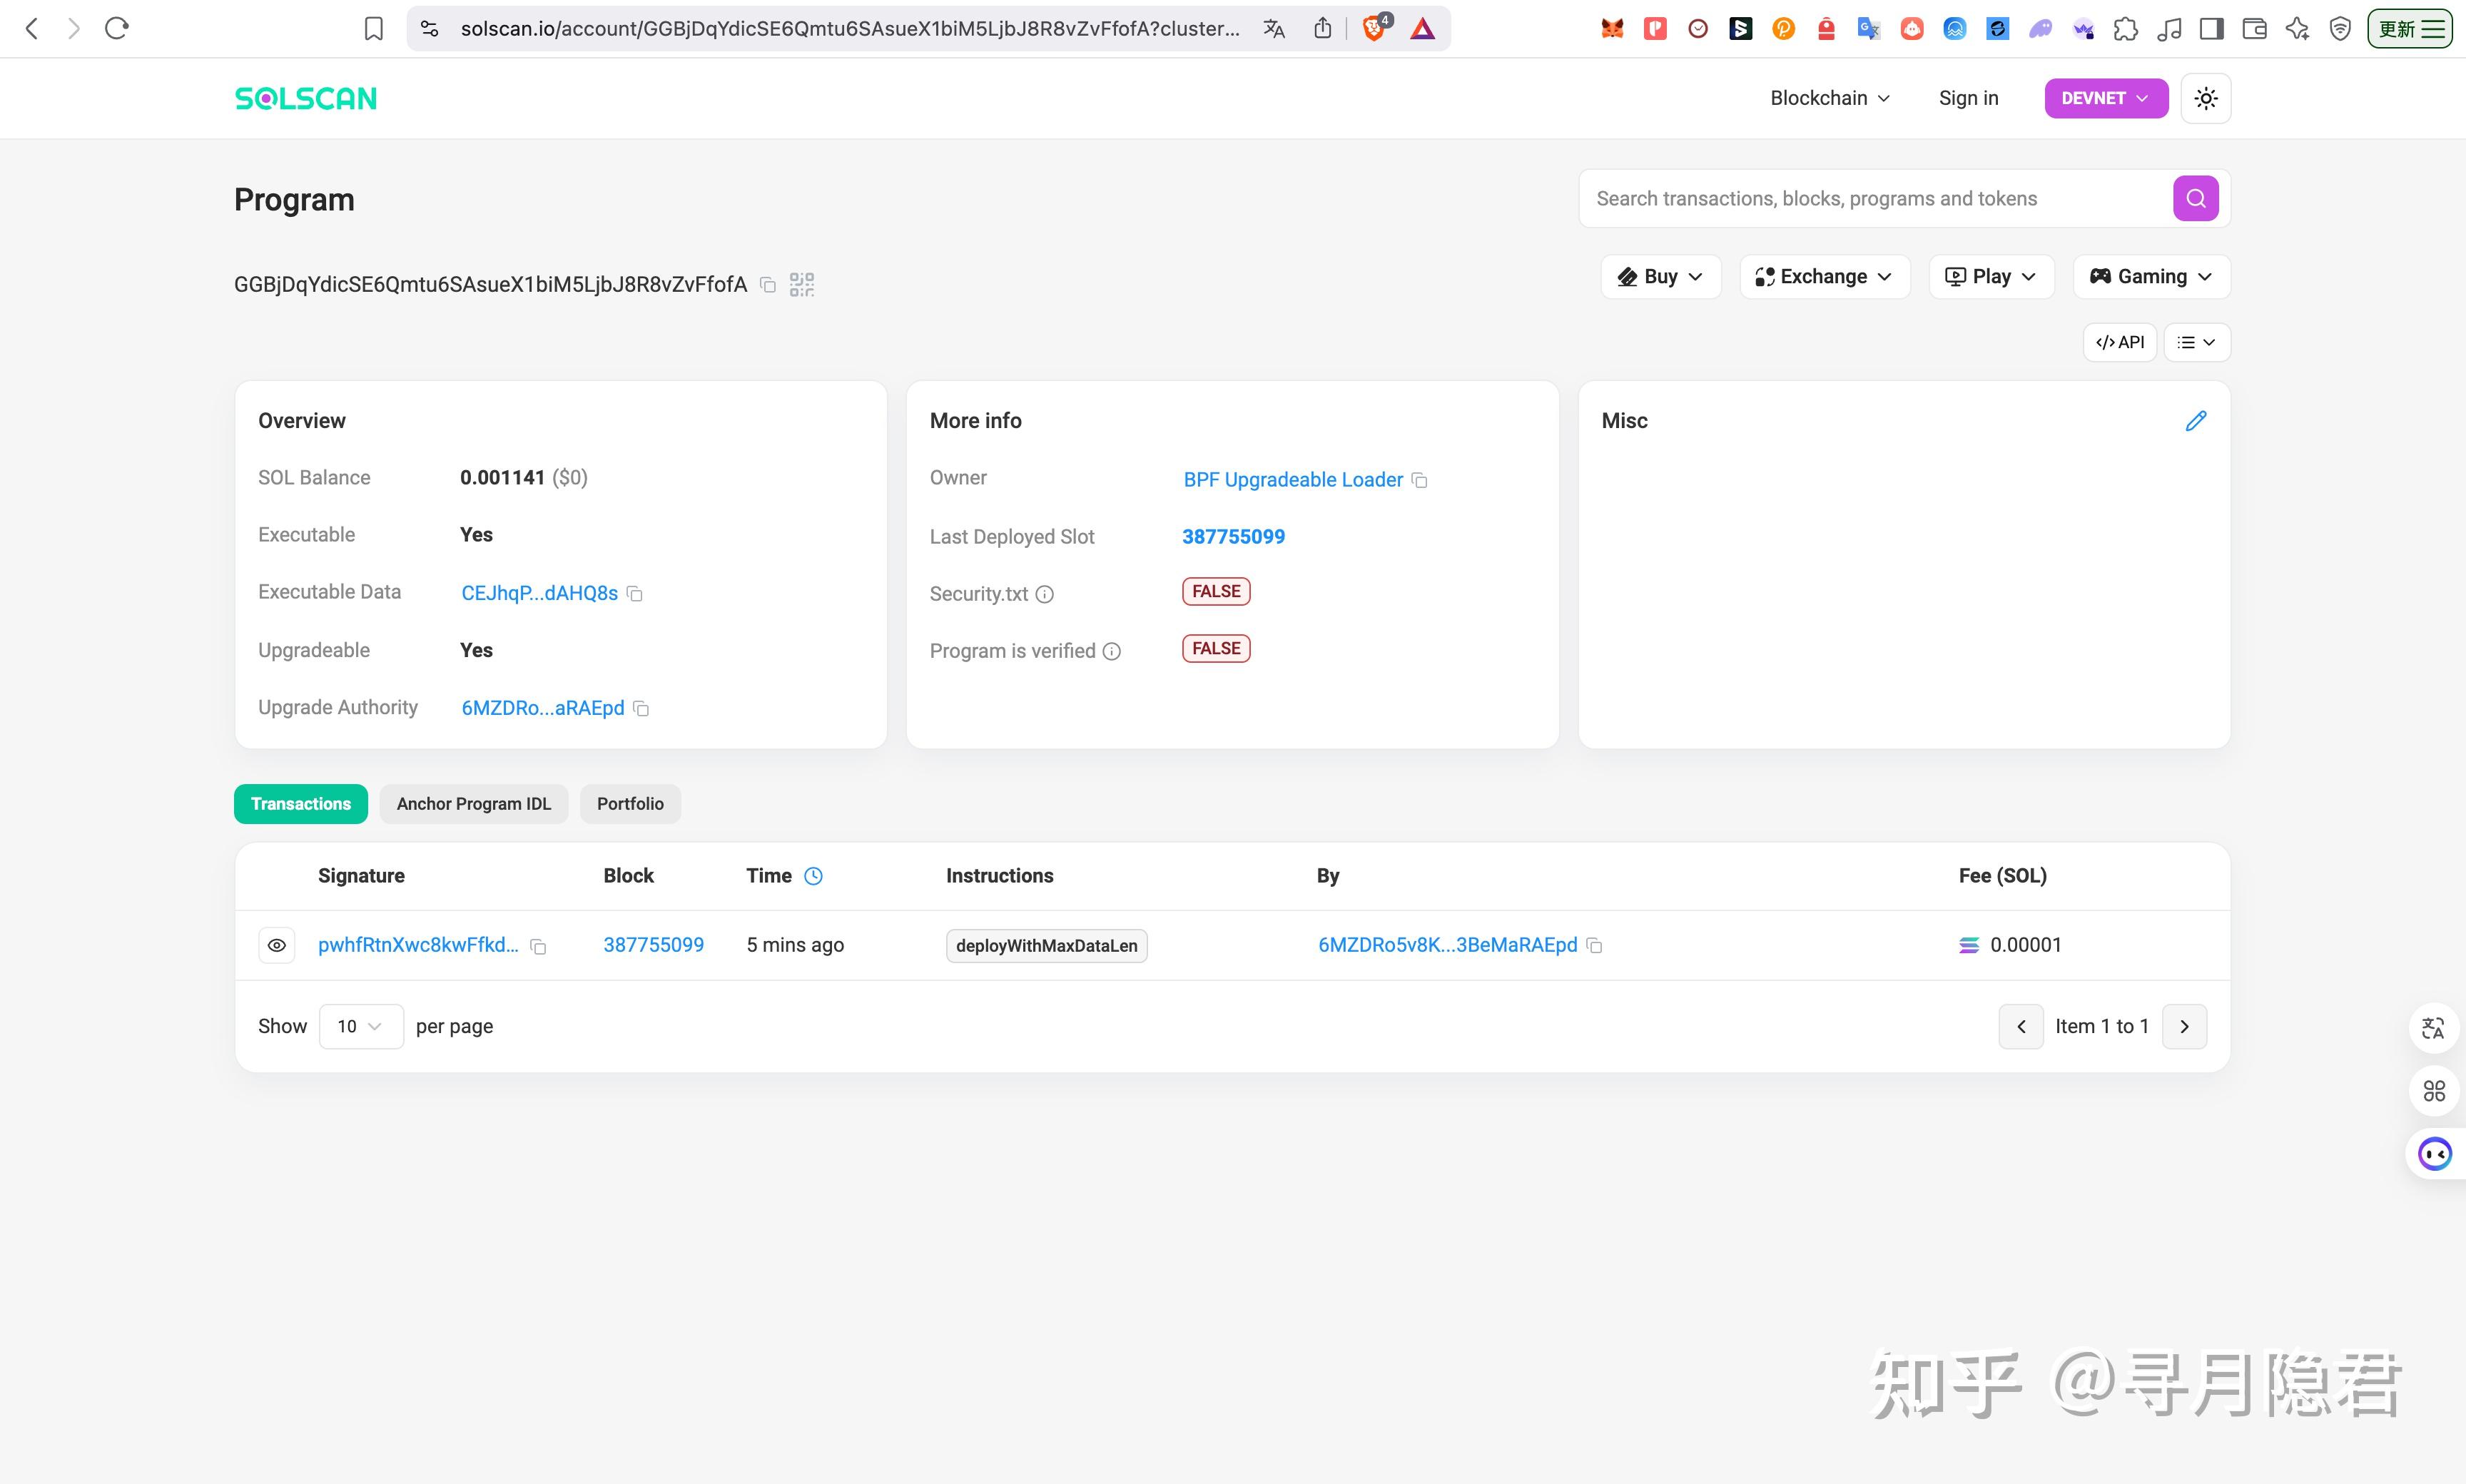
Task: Expand the Exchange dropdown
Action: tap(1824, 277)
